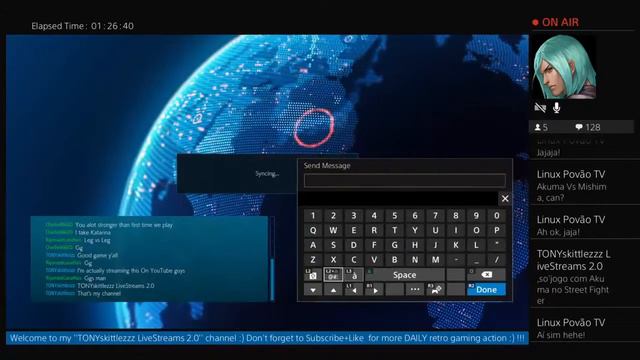
Task: Select the broadcaster avatar thumbnail
Action: pos(564,67)
